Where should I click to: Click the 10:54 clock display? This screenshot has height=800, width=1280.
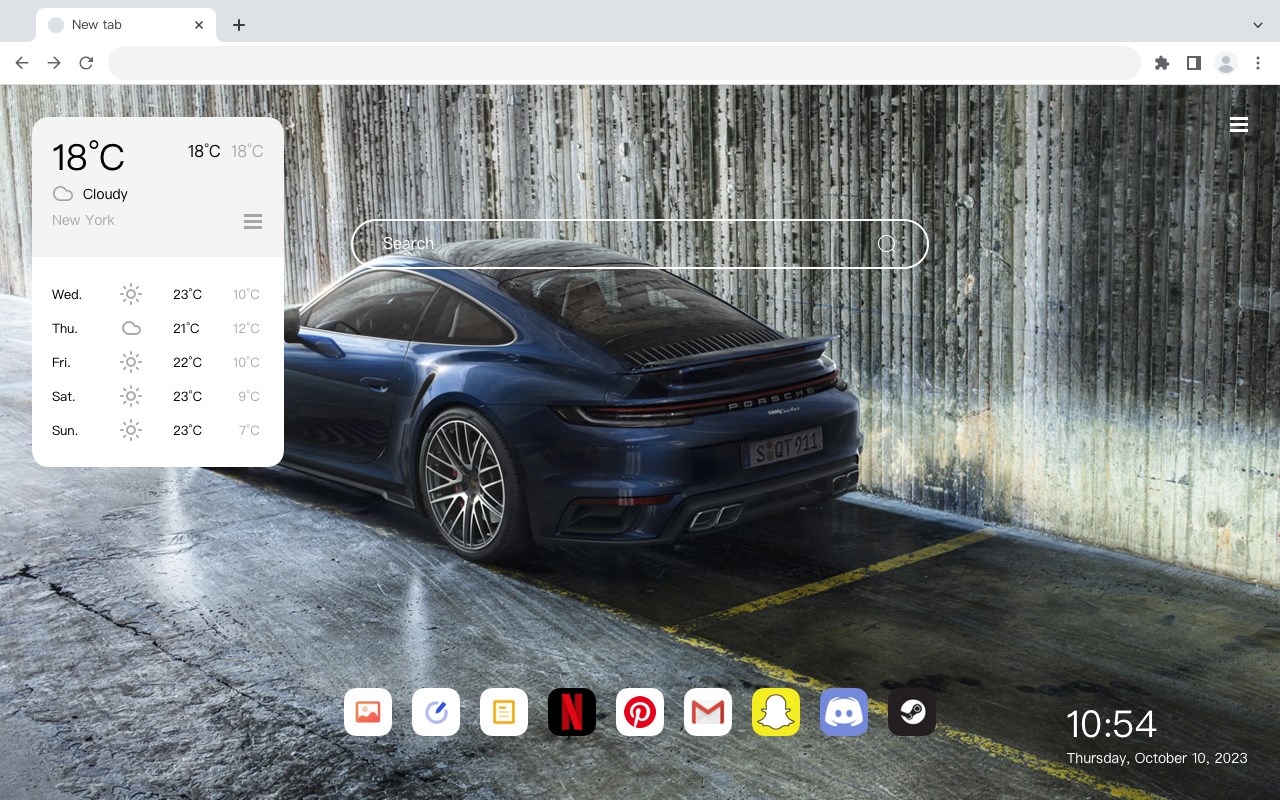(1111, 724)
